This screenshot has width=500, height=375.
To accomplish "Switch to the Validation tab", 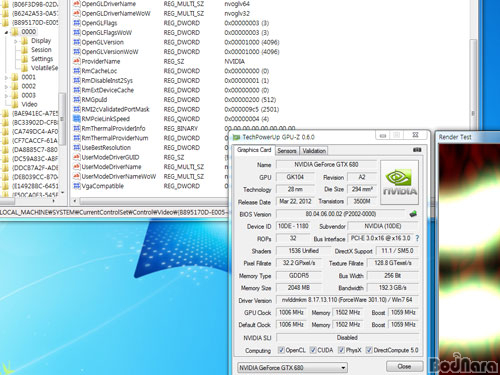I will (314, 151).
